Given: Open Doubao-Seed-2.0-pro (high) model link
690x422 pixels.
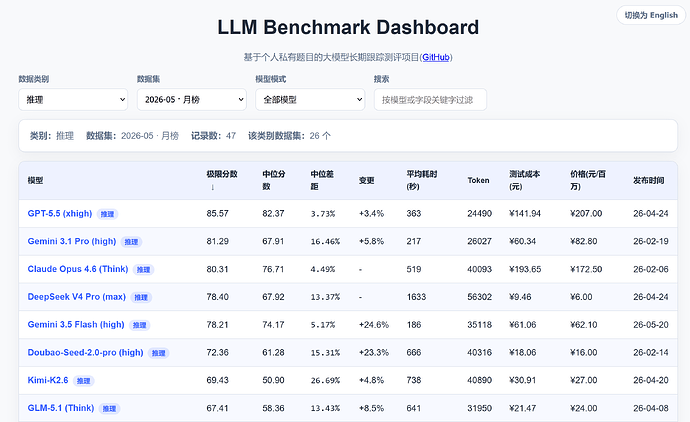Looking at the screenshot, I should point(85,352).
